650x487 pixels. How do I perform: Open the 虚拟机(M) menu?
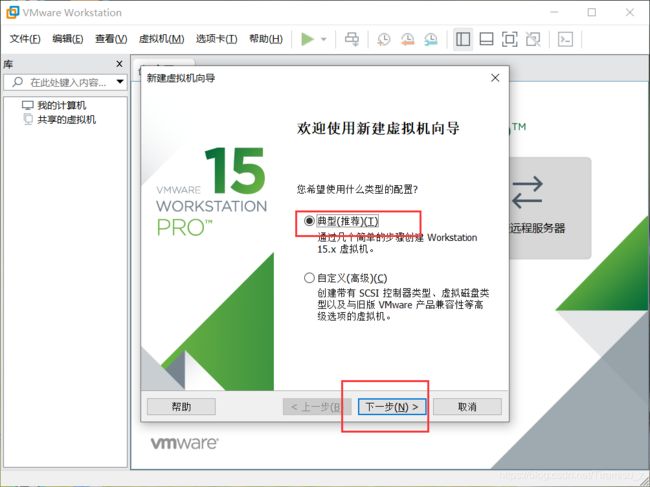[x=161, y=39]
